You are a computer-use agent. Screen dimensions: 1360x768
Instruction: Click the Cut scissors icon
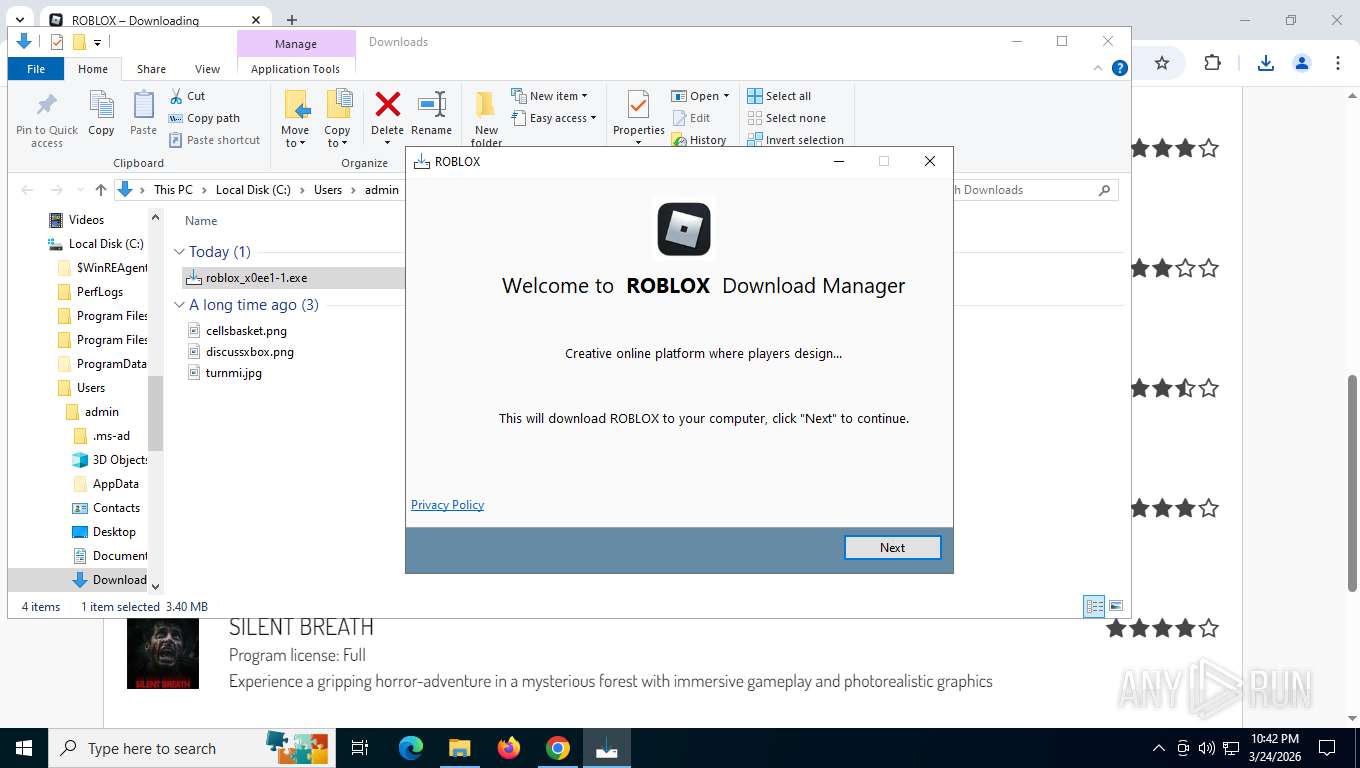point(176,96)
